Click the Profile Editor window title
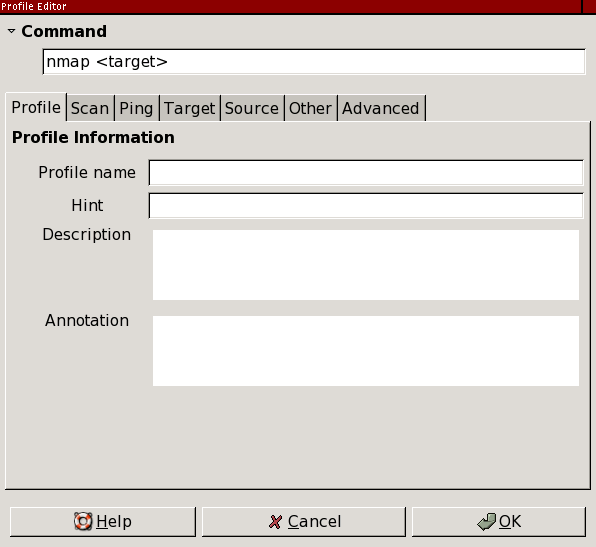Screen dimensions: 596x547 coord(33,6)
